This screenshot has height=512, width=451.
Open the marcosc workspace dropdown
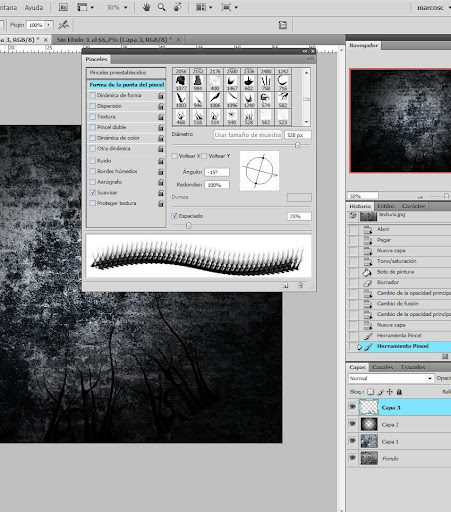pyautogui.click(x=434, y=7)
